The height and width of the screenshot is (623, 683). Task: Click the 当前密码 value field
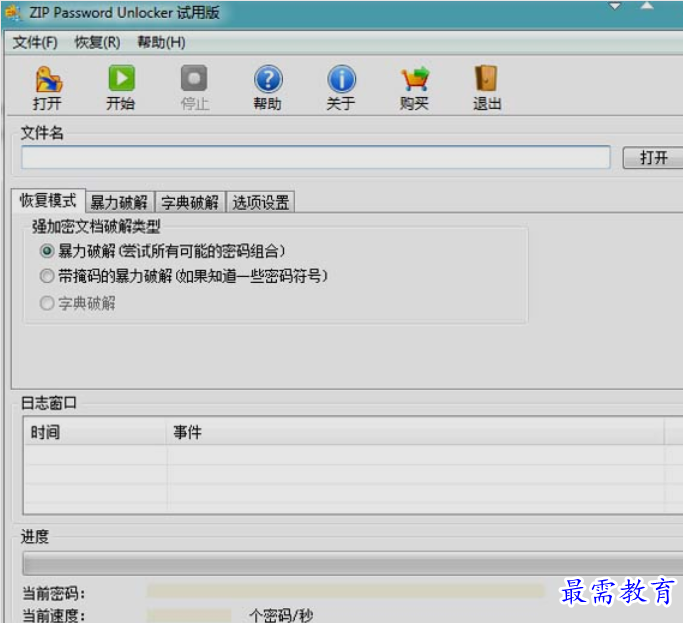click(x=345, y=592)
